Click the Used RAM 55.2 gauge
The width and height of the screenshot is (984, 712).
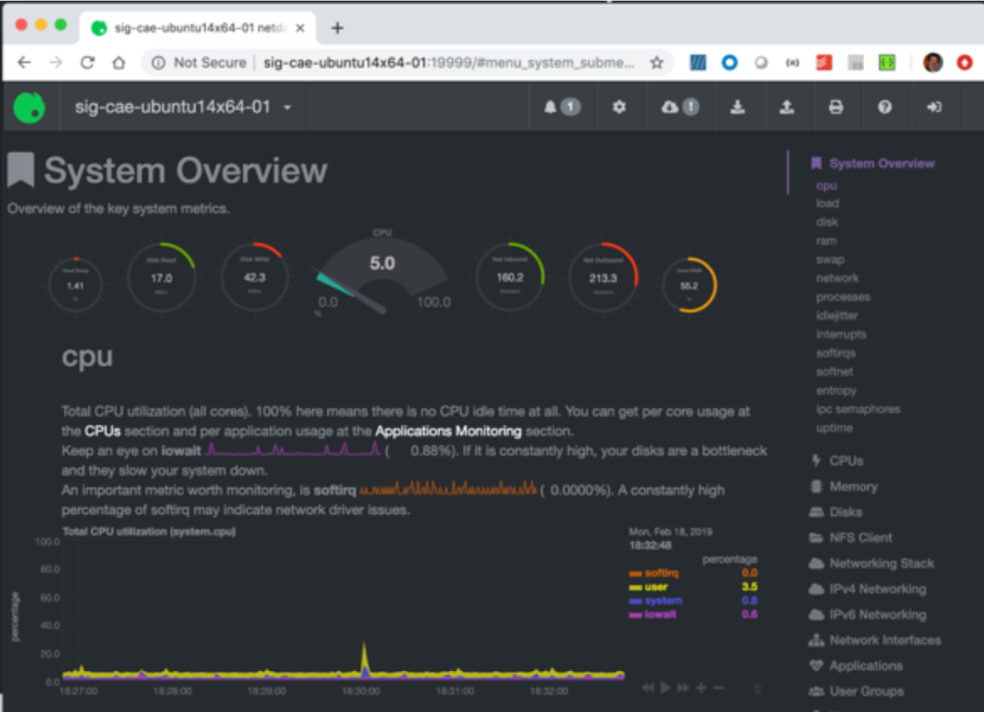pyautogui.click(x=689, y=285)
